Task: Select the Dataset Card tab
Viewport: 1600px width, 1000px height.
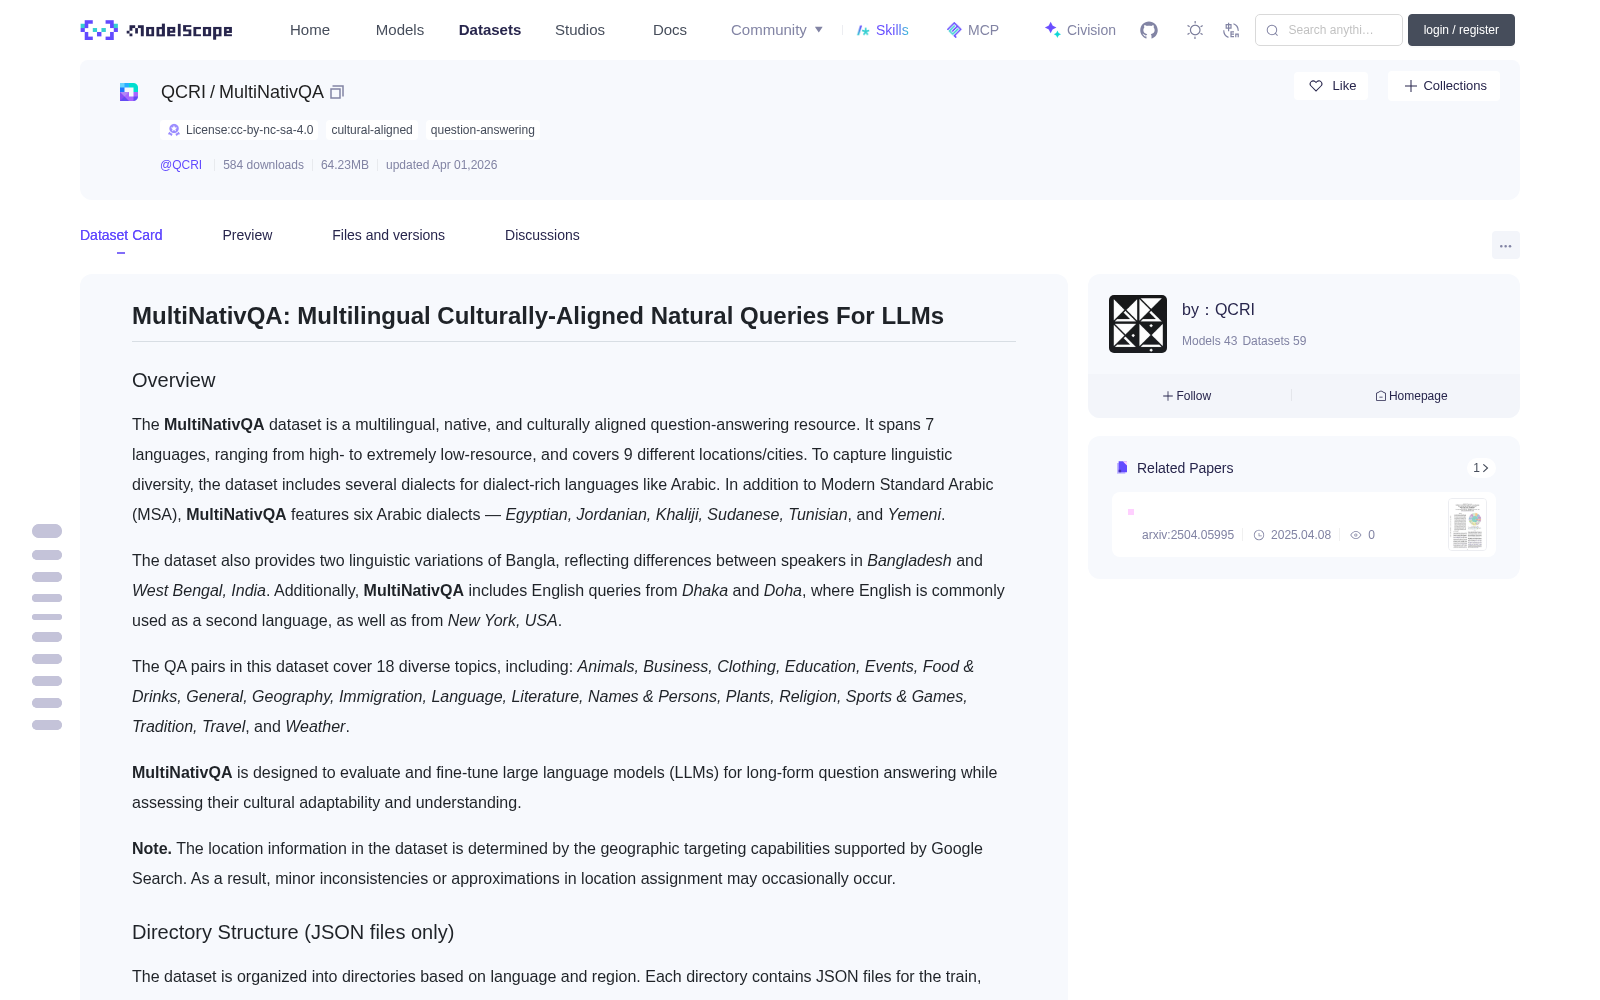Action: coord(121,235)
